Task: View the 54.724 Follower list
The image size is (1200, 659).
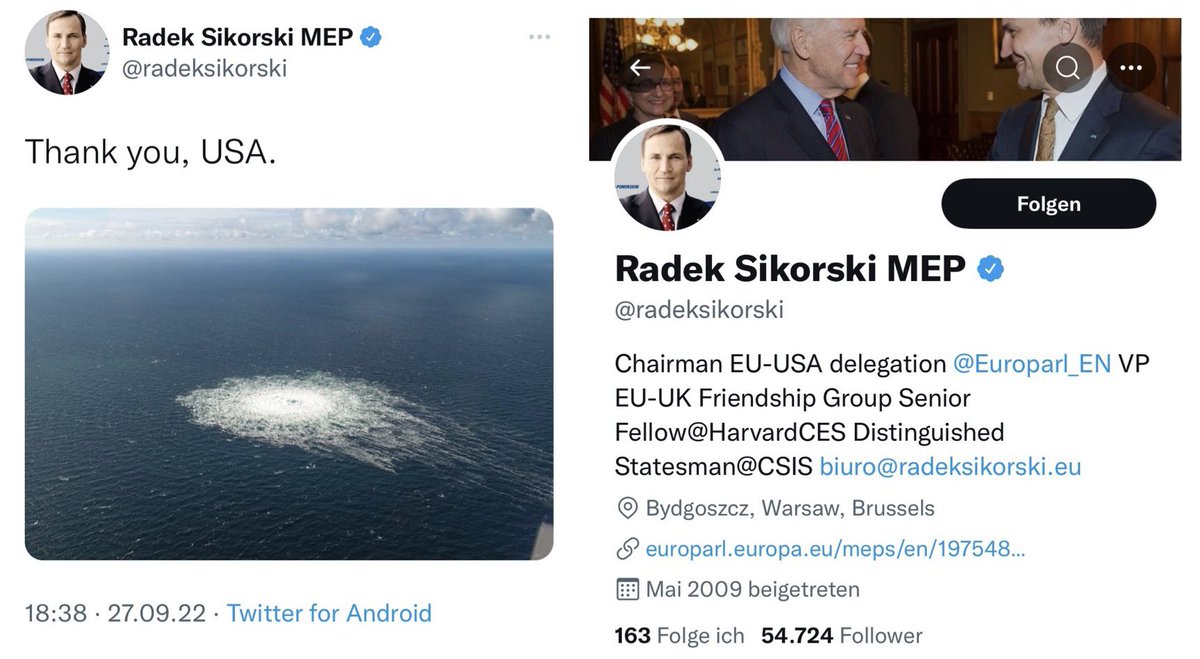Action: [841, 635]
